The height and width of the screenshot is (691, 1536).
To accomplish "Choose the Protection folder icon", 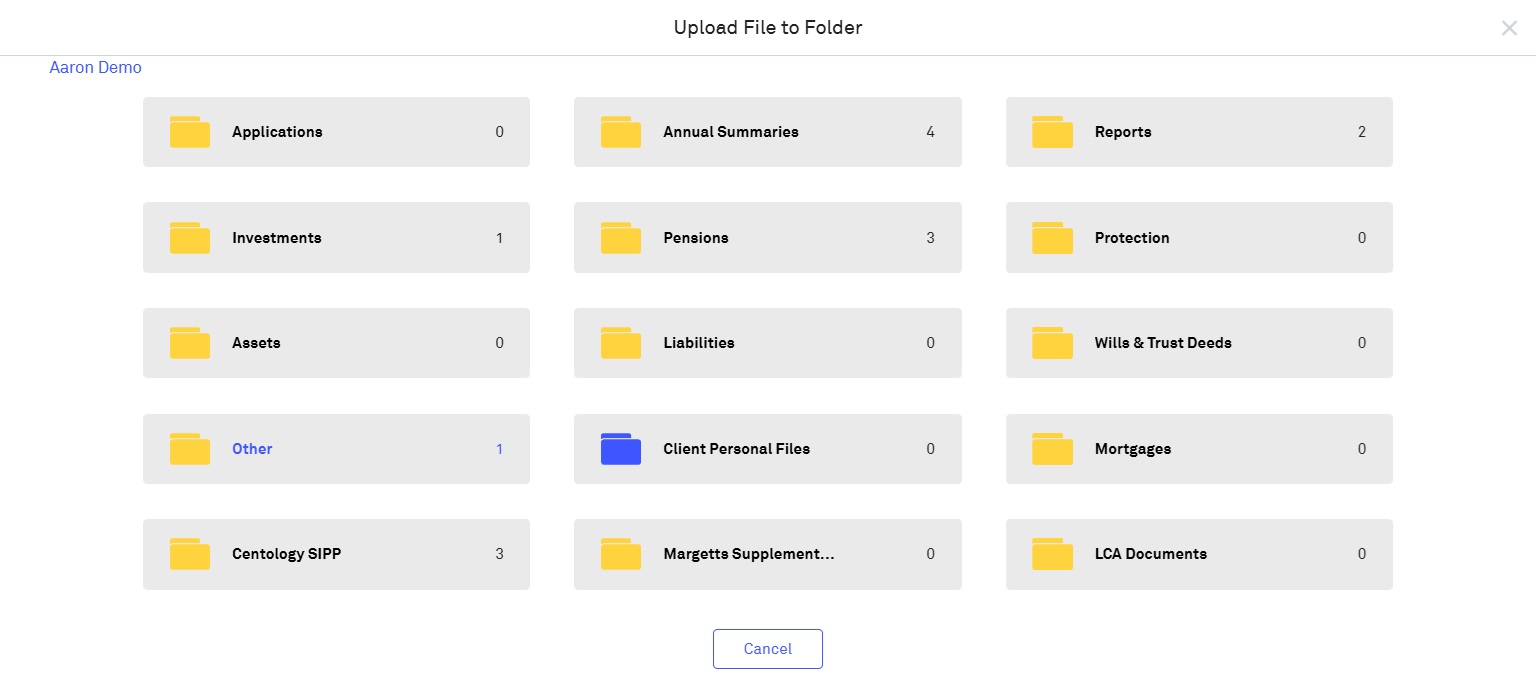I will click(x=1052, y=238).
